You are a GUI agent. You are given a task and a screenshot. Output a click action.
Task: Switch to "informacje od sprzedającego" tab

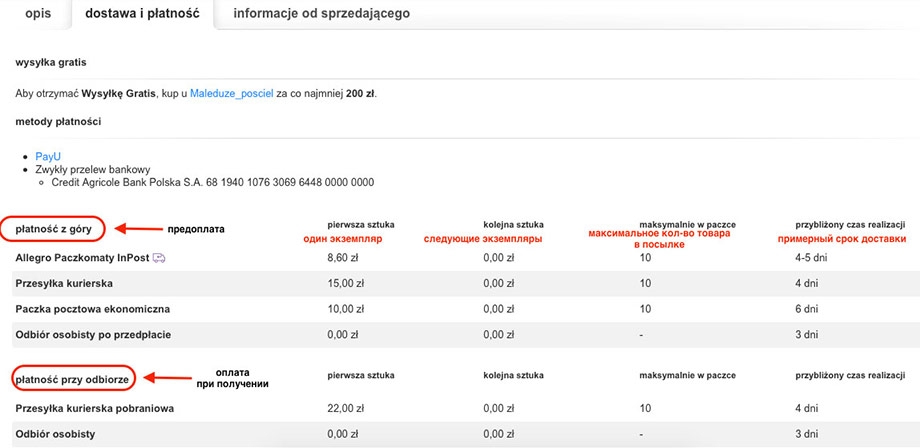[x=321, y=14]
